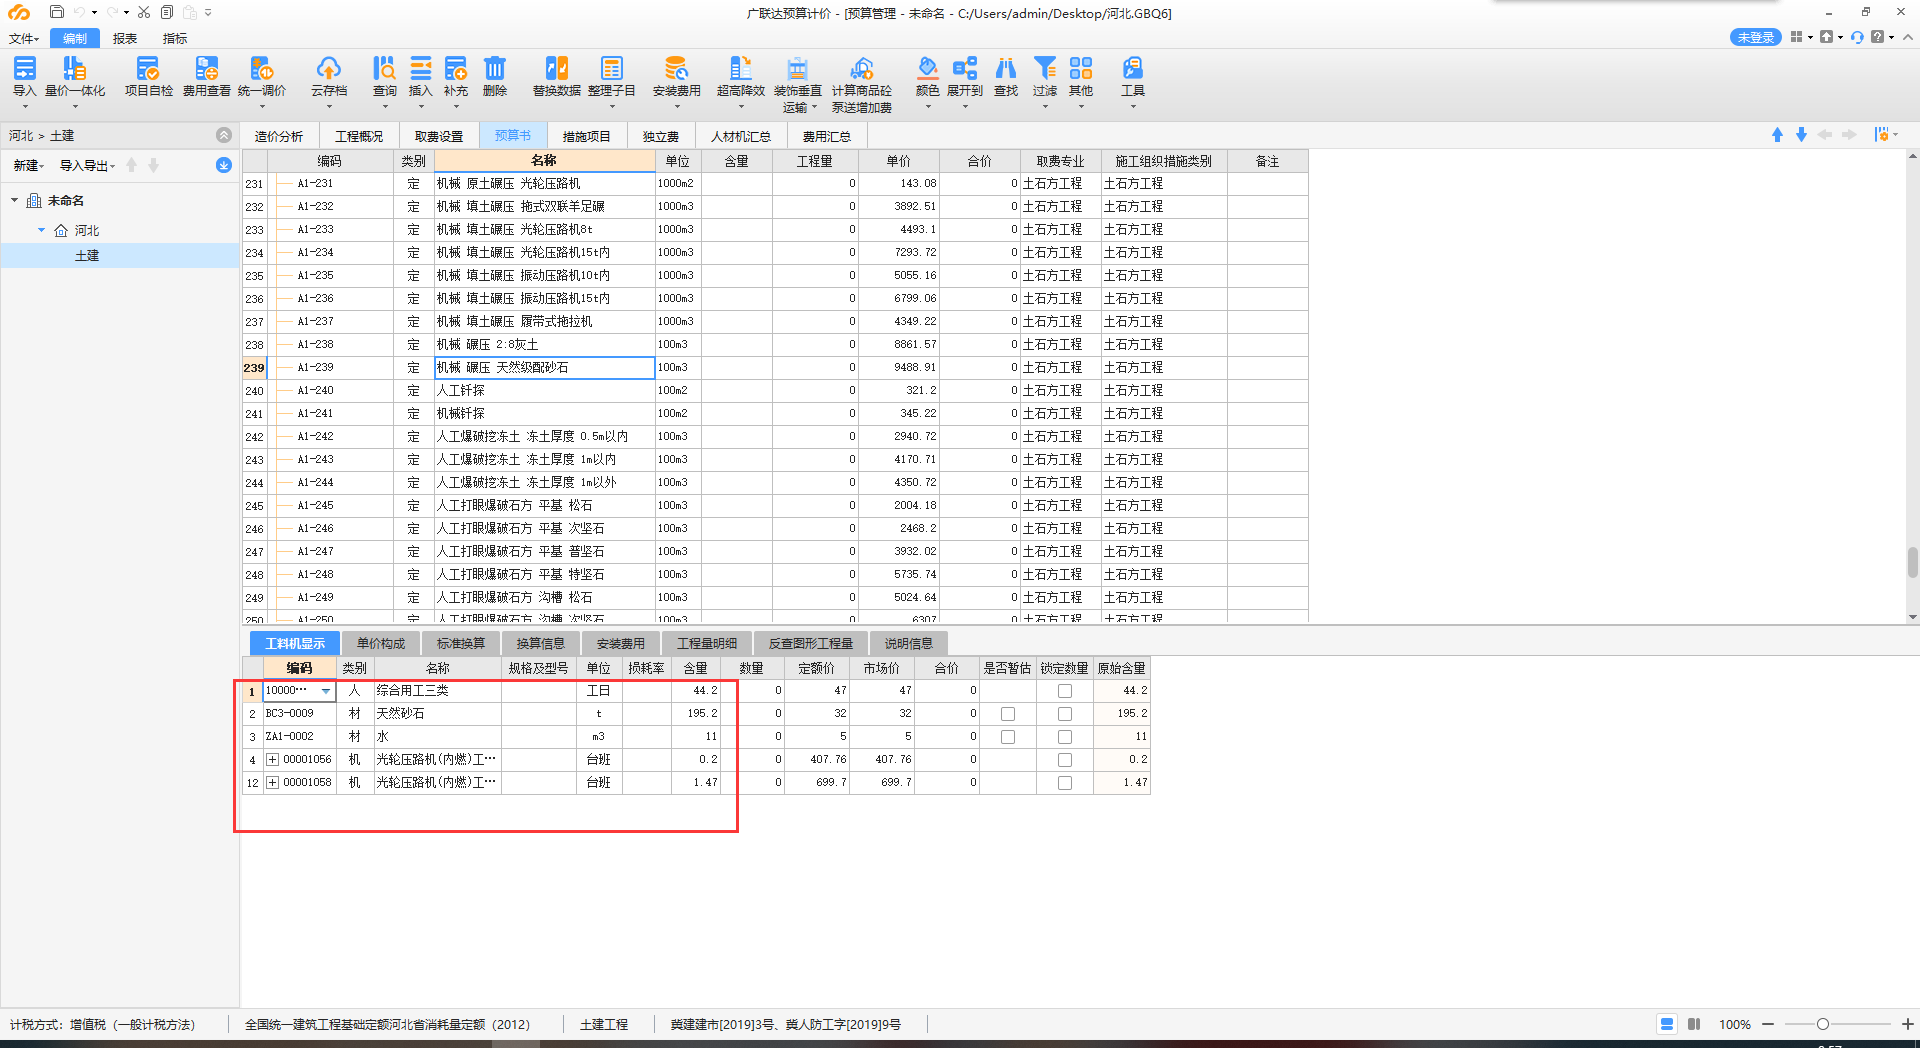Toggle 是否暂估 checkbox for 水 row
The width and height of the screenshot is (1920, 1048).
click(1008, 737)
